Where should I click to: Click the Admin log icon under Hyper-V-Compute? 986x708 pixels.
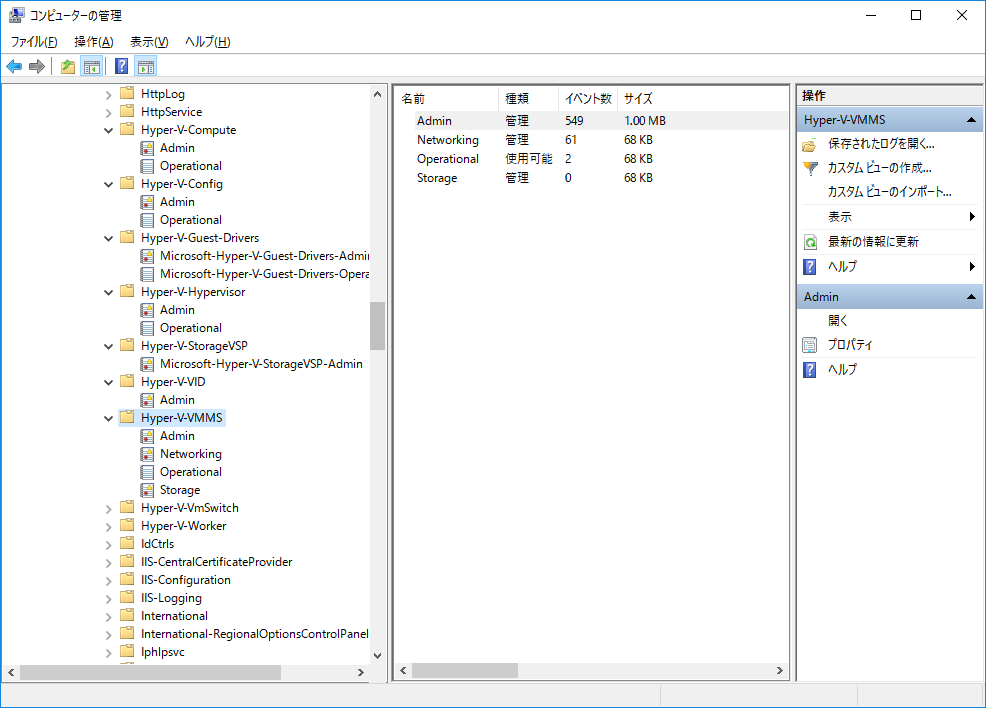click(x=147, y=148)
